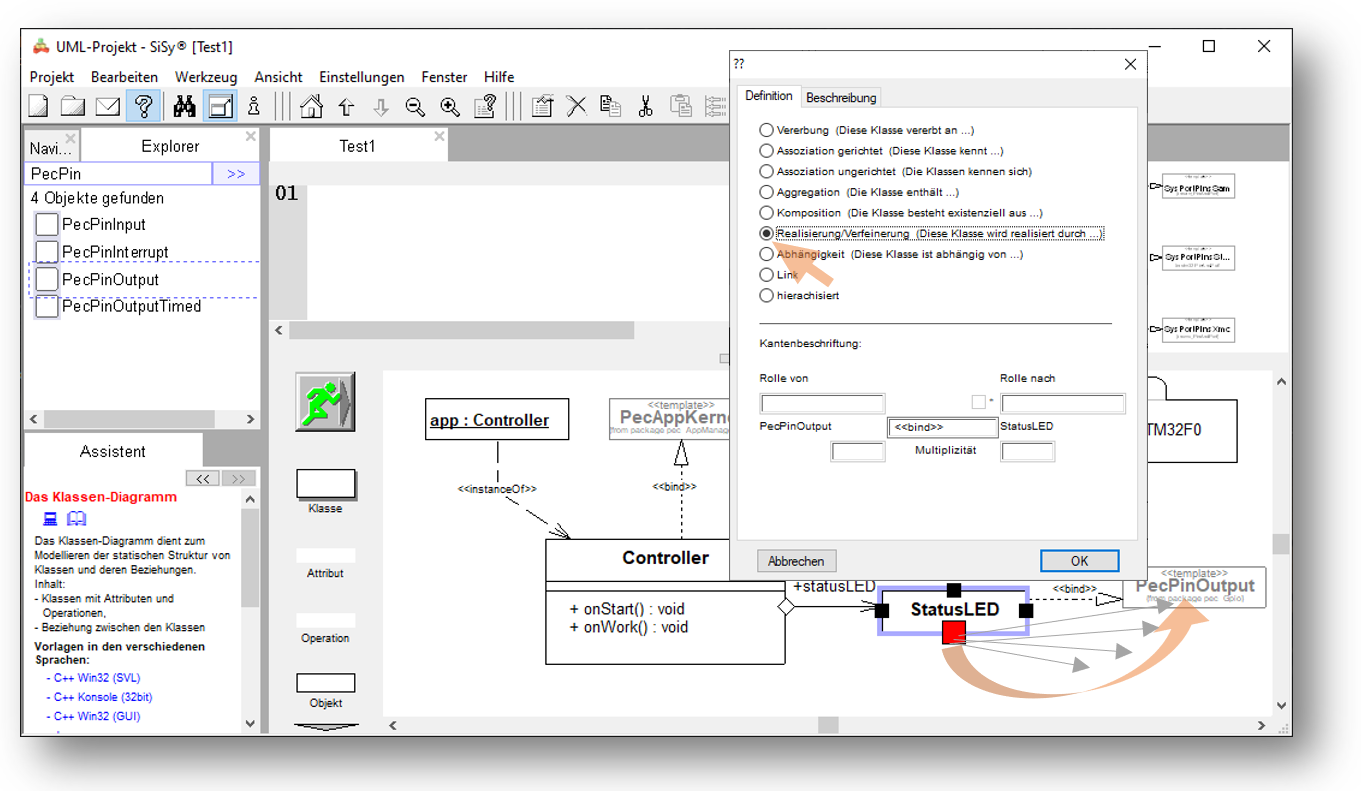Click the Rolle von input field

822,404
